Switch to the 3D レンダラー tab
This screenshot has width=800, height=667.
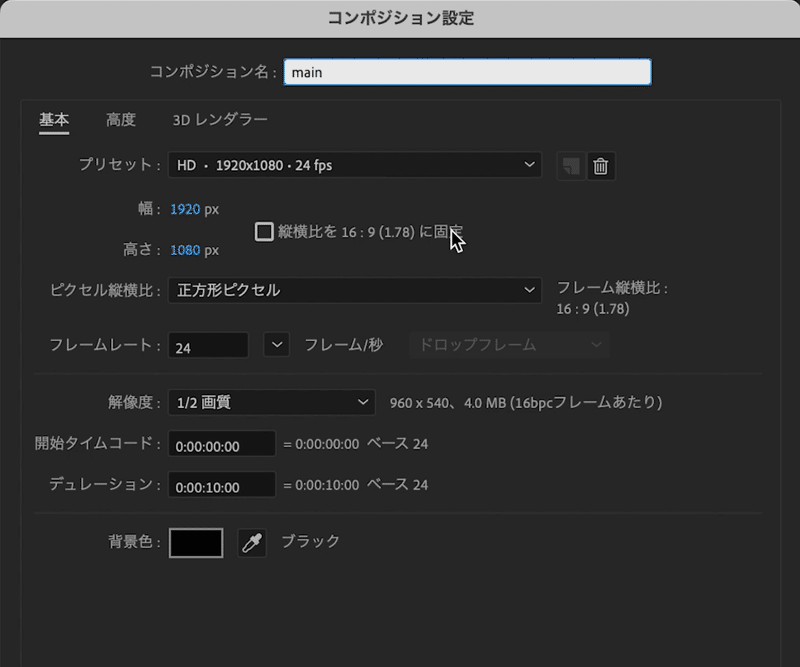coord(220,120)
